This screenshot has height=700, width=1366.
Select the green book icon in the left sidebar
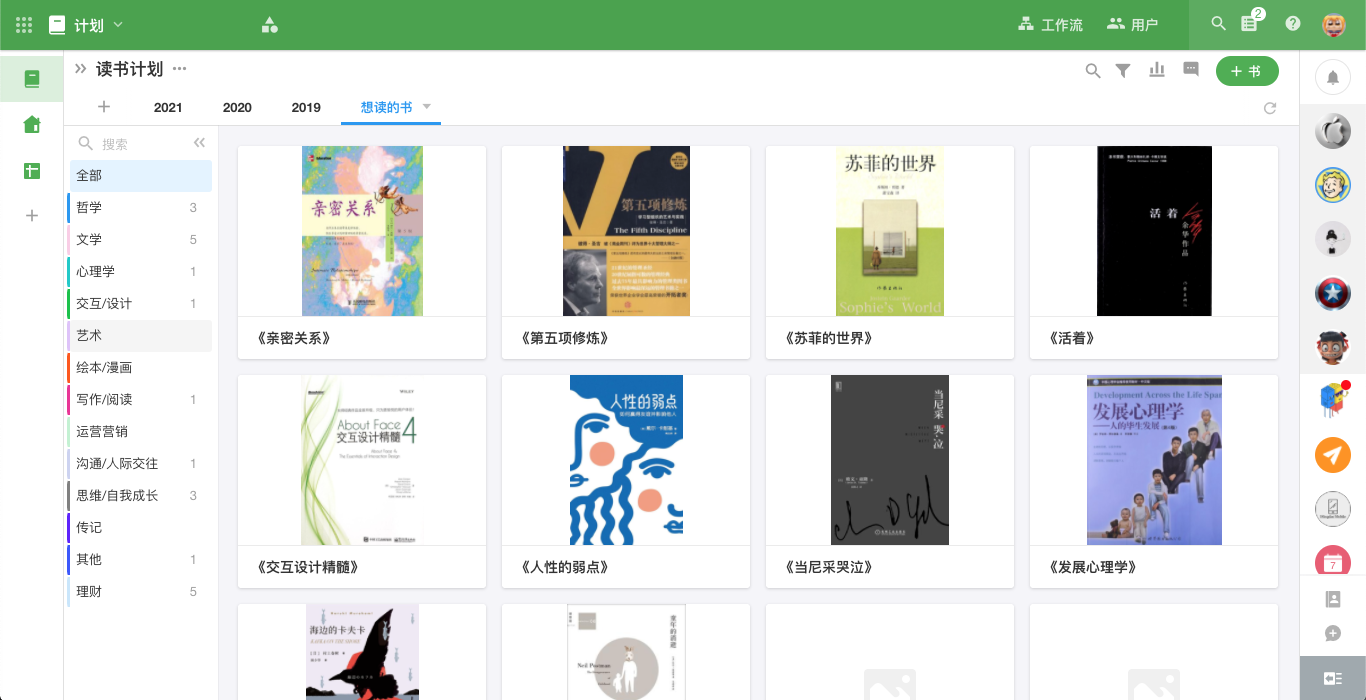point(32,79)
